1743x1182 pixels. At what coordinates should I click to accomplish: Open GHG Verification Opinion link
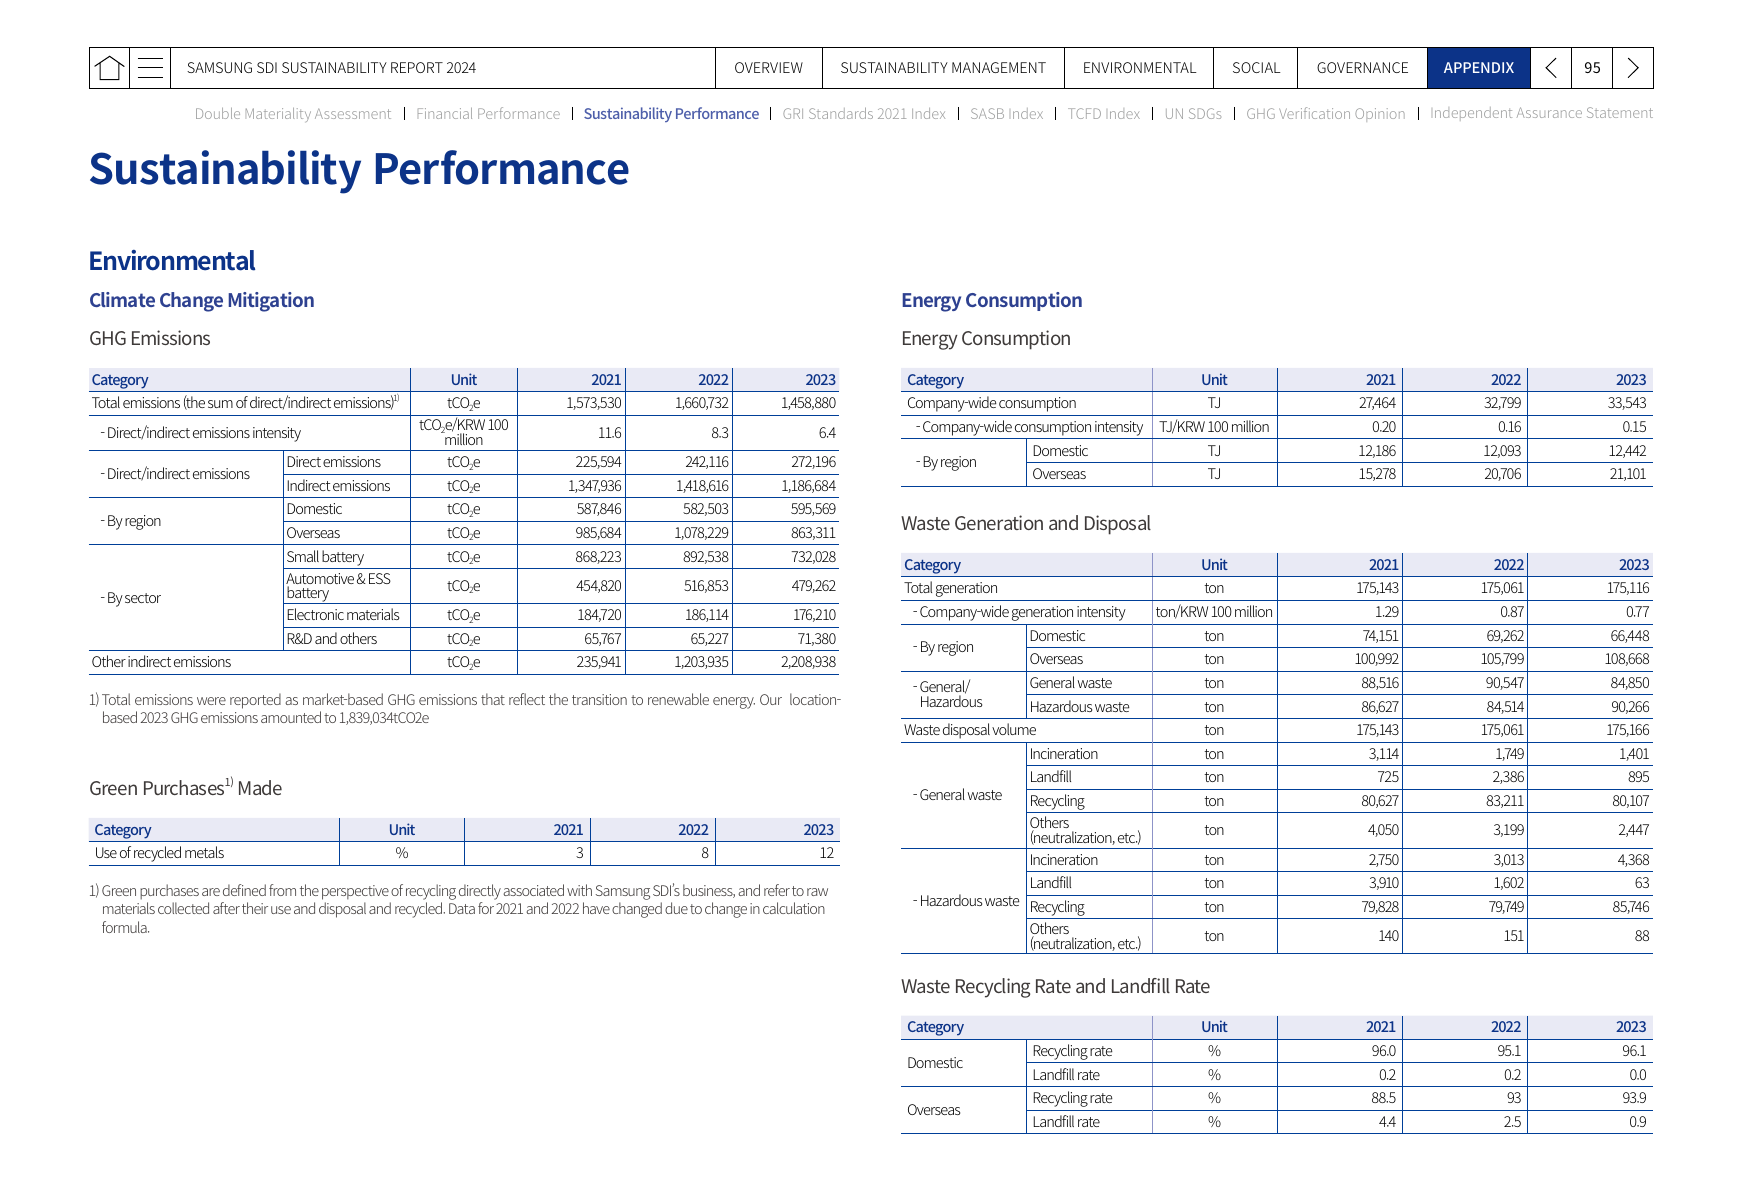(x=1325, y=114)
